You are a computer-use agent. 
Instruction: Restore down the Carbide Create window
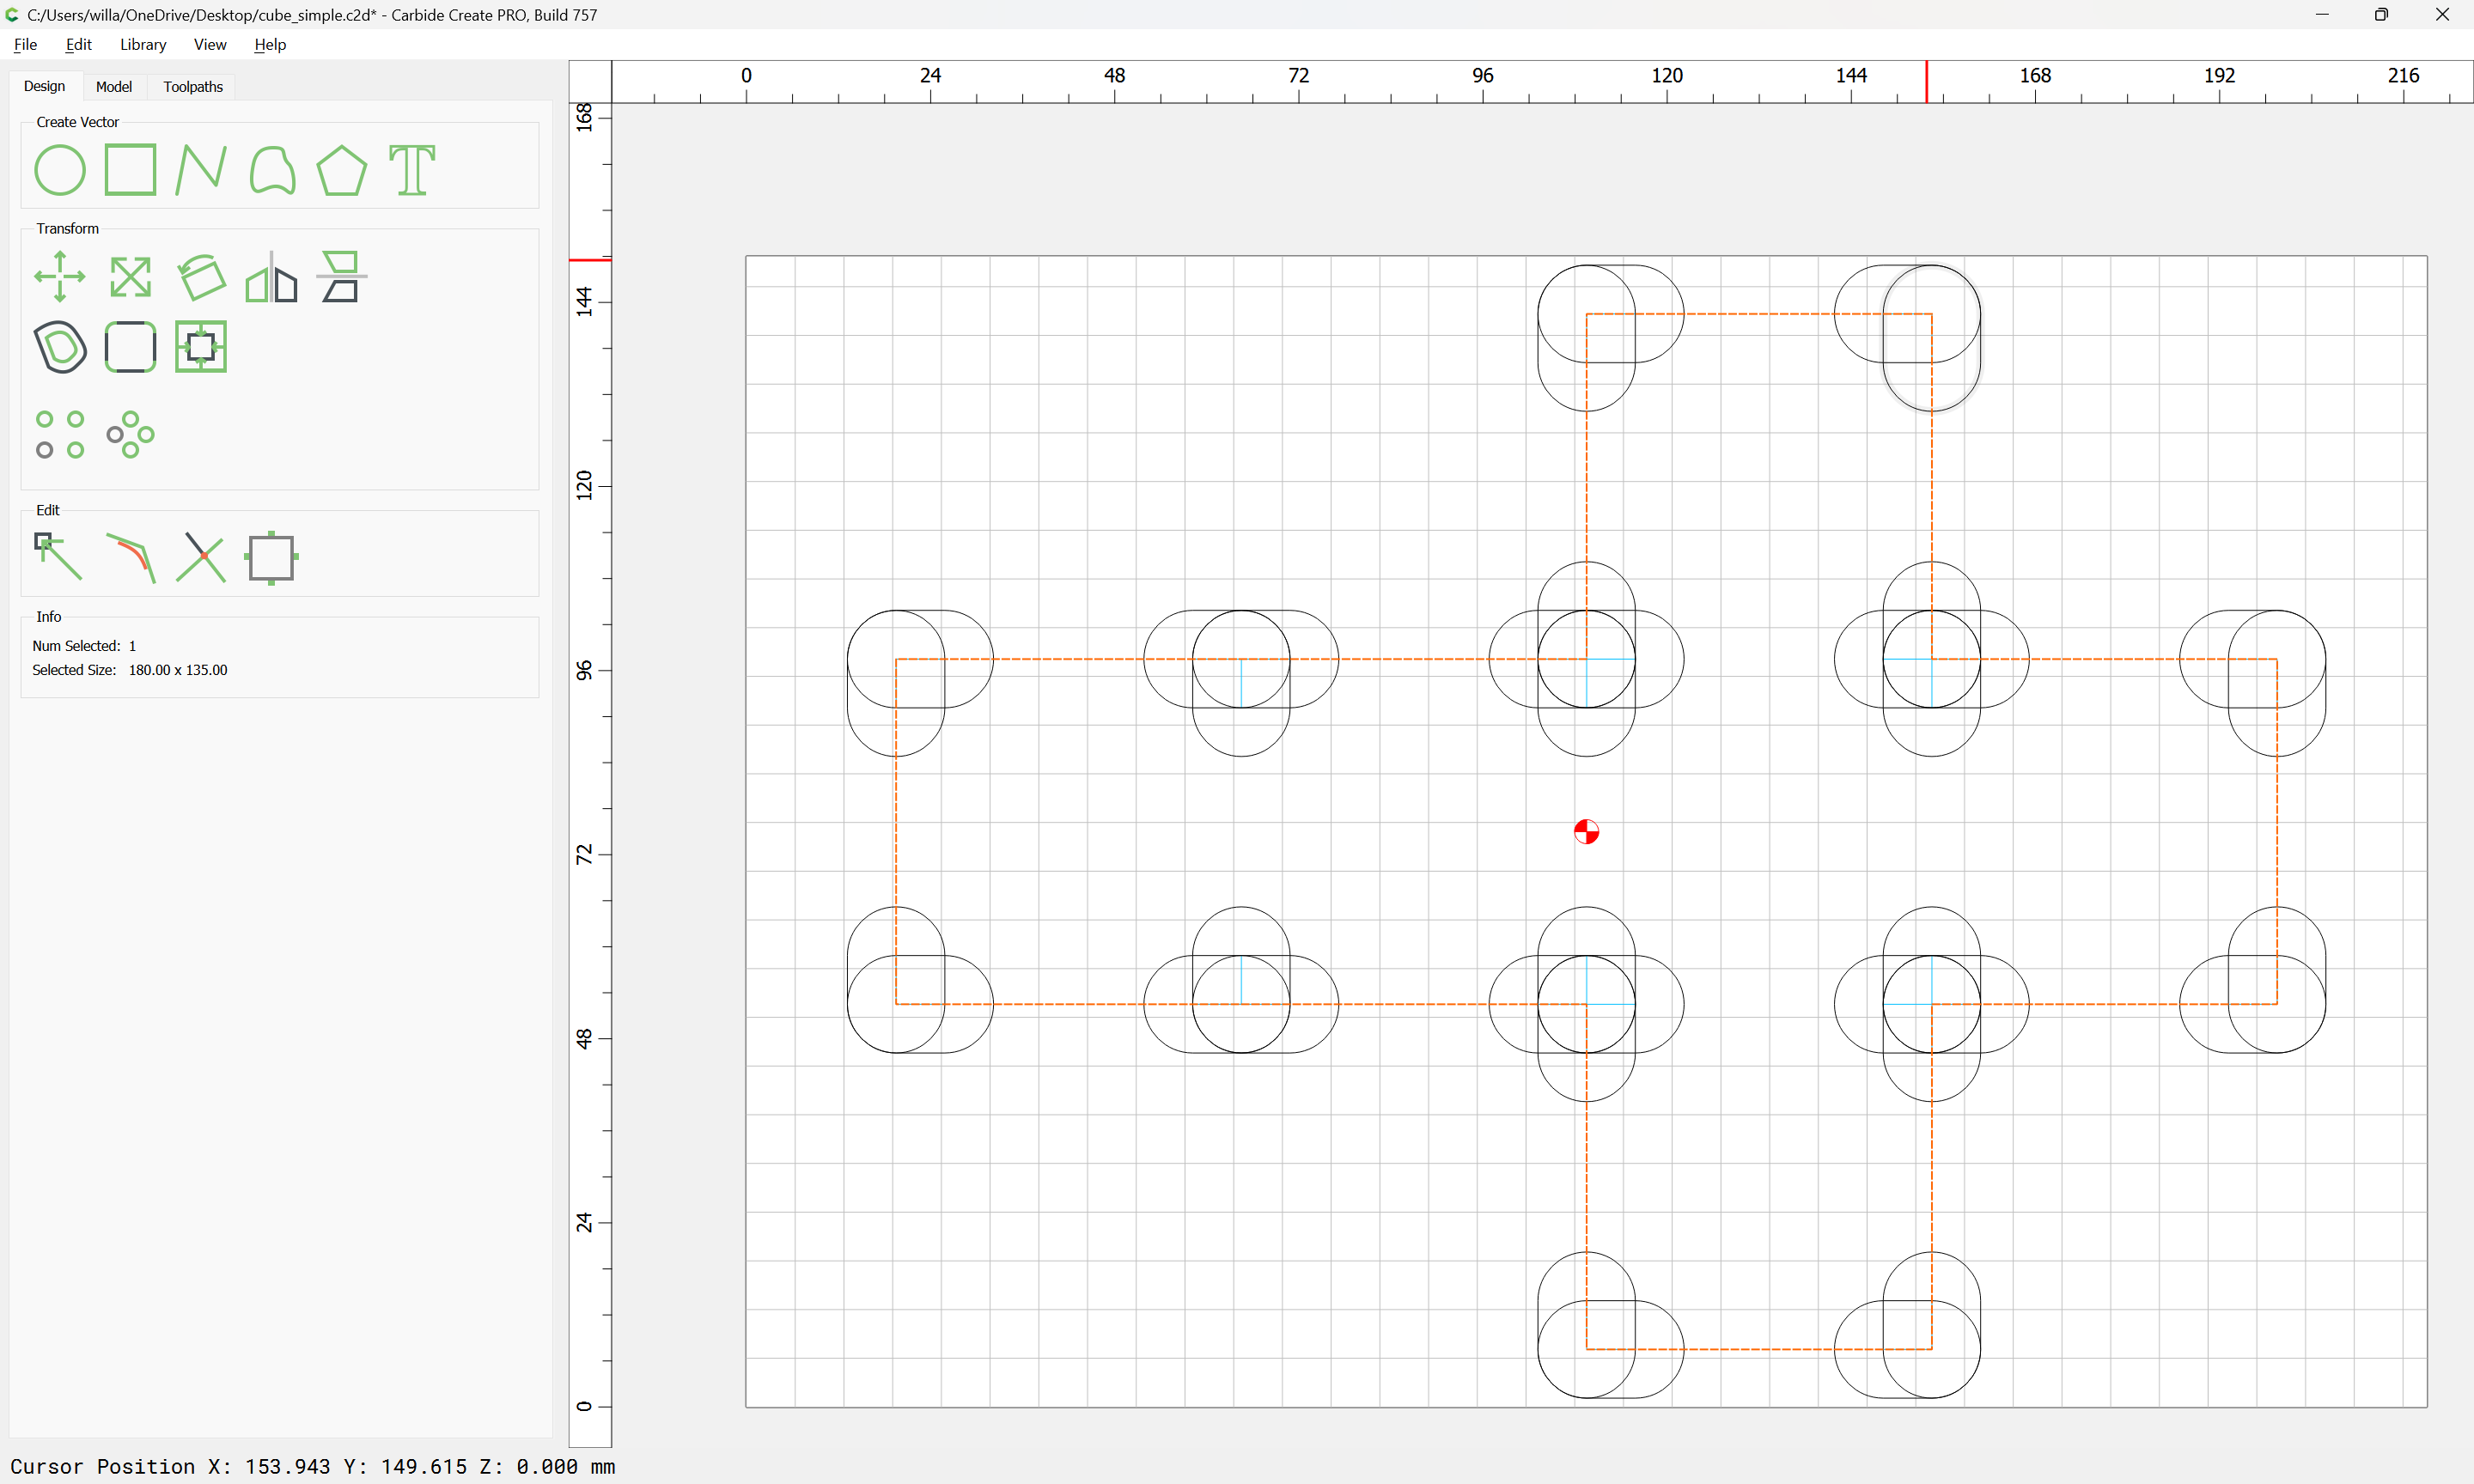(2381, 15)
